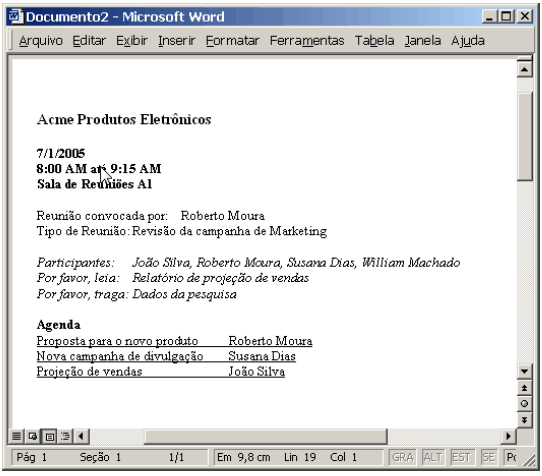This screenshot has height=476, width=542.
Task: Open the Editar menu
Action: coord(89,41)
